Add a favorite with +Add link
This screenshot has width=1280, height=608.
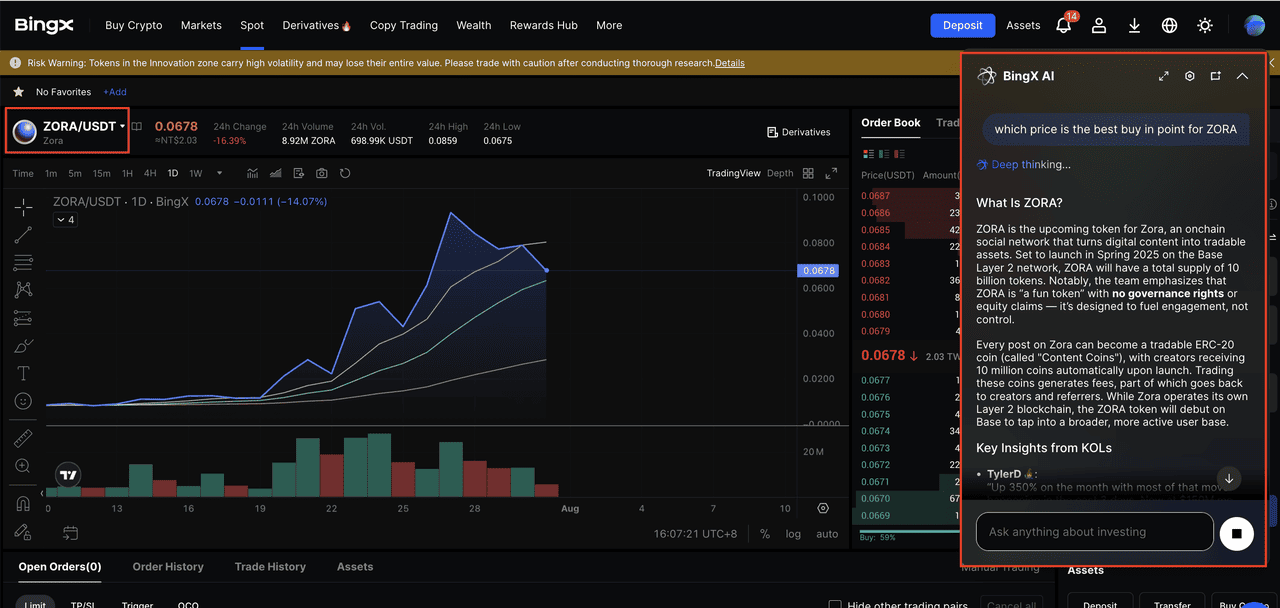click(115, 92)
